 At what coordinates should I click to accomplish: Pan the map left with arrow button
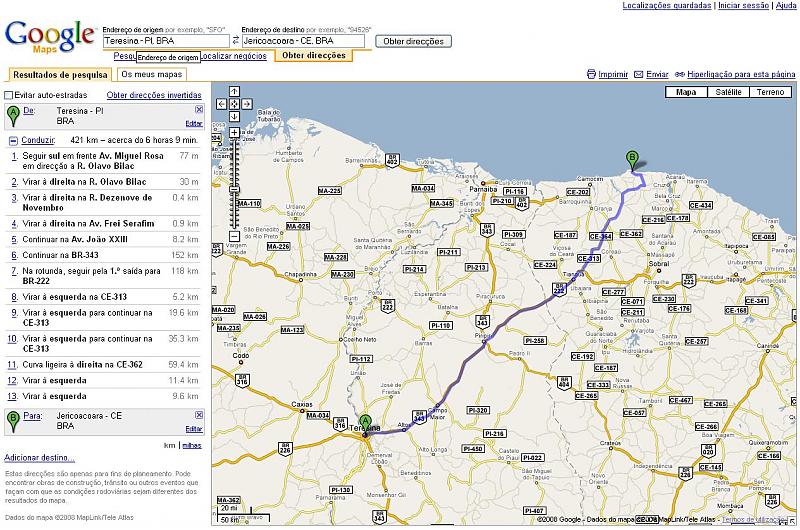(x=221, y=104)
